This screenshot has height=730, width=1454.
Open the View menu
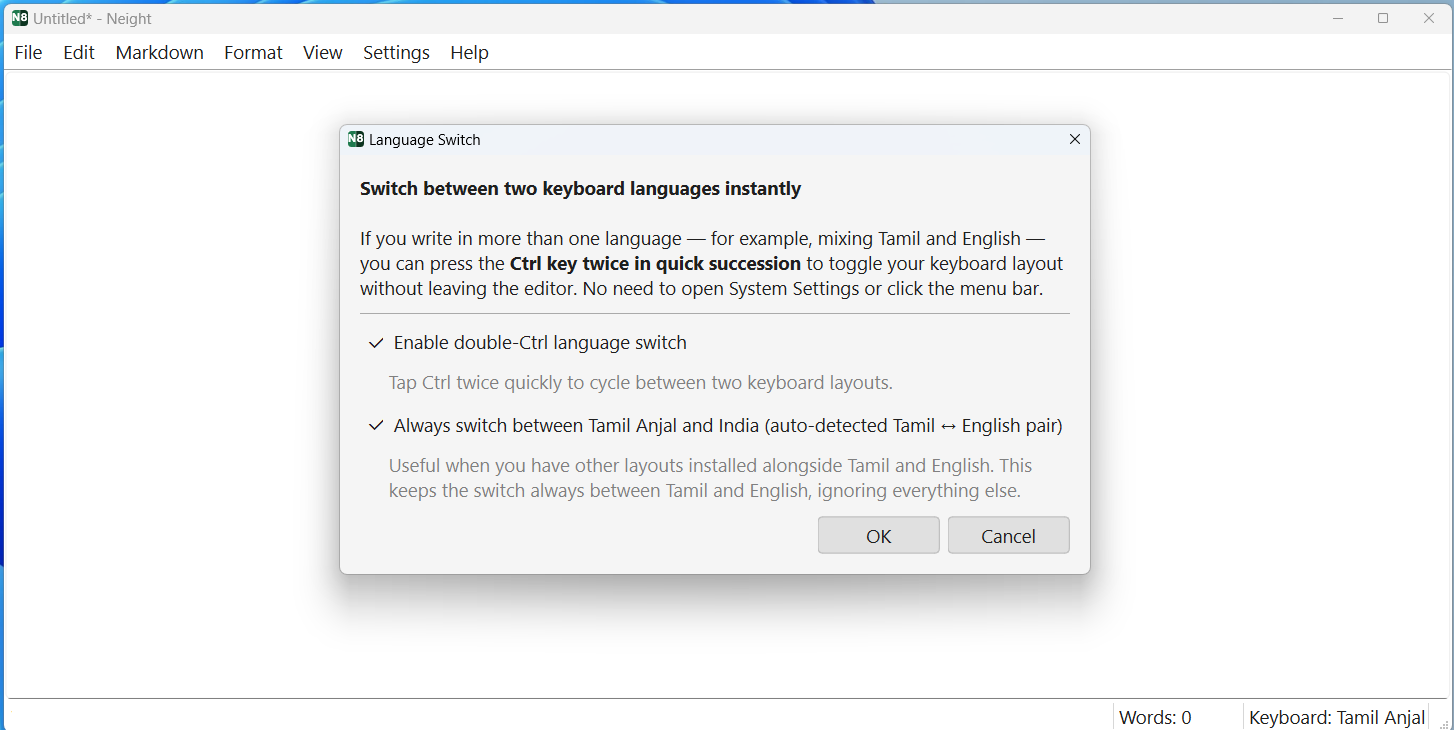[322, 53]
